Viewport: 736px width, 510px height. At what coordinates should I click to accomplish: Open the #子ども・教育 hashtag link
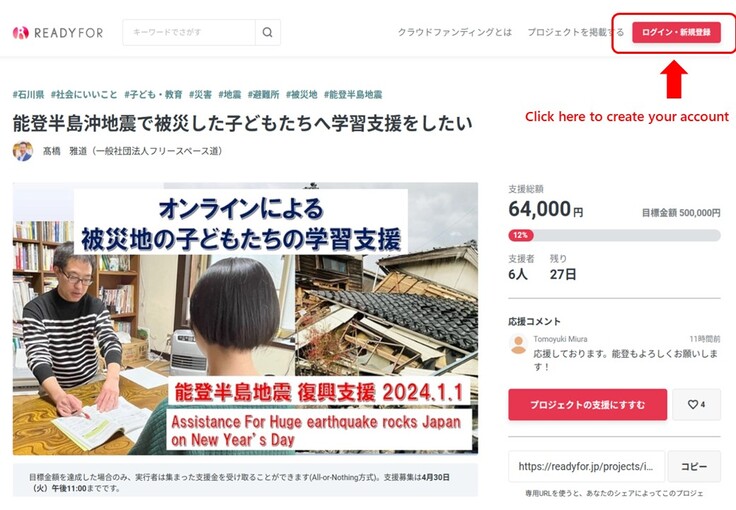153,95
